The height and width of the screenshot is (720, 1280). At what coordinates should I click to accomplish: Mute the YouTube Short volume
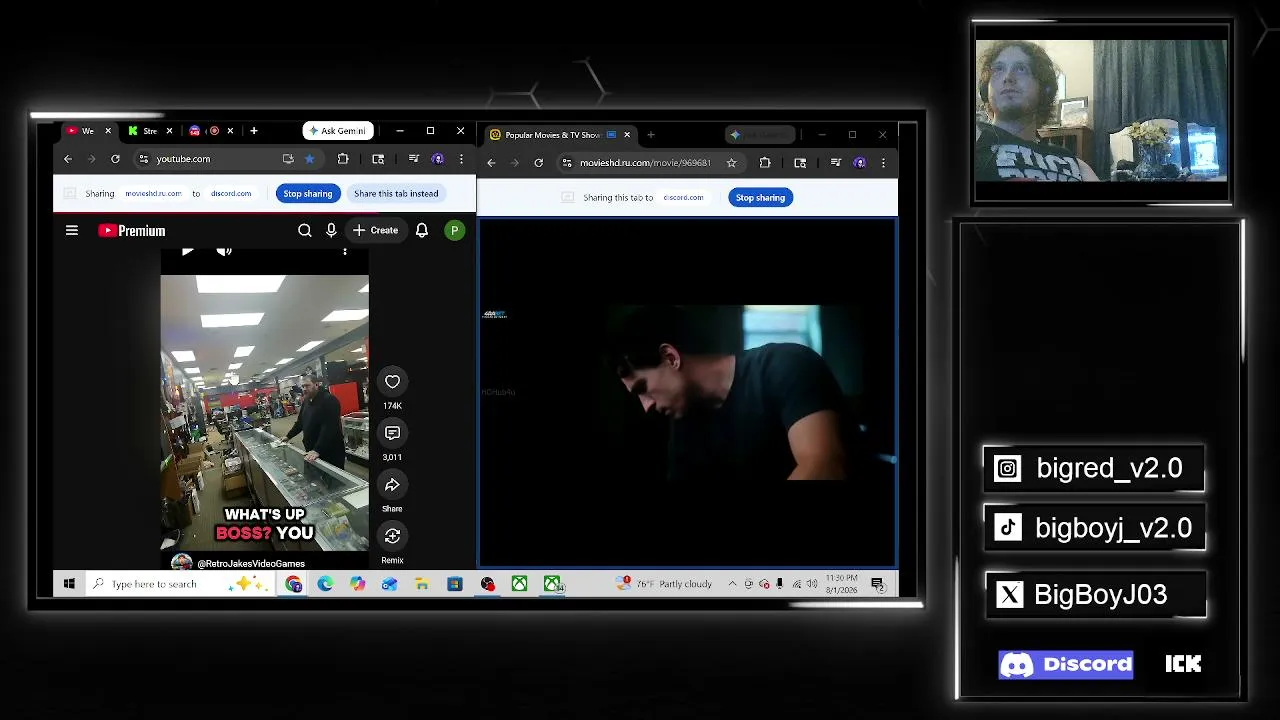(x=224, y=251)
